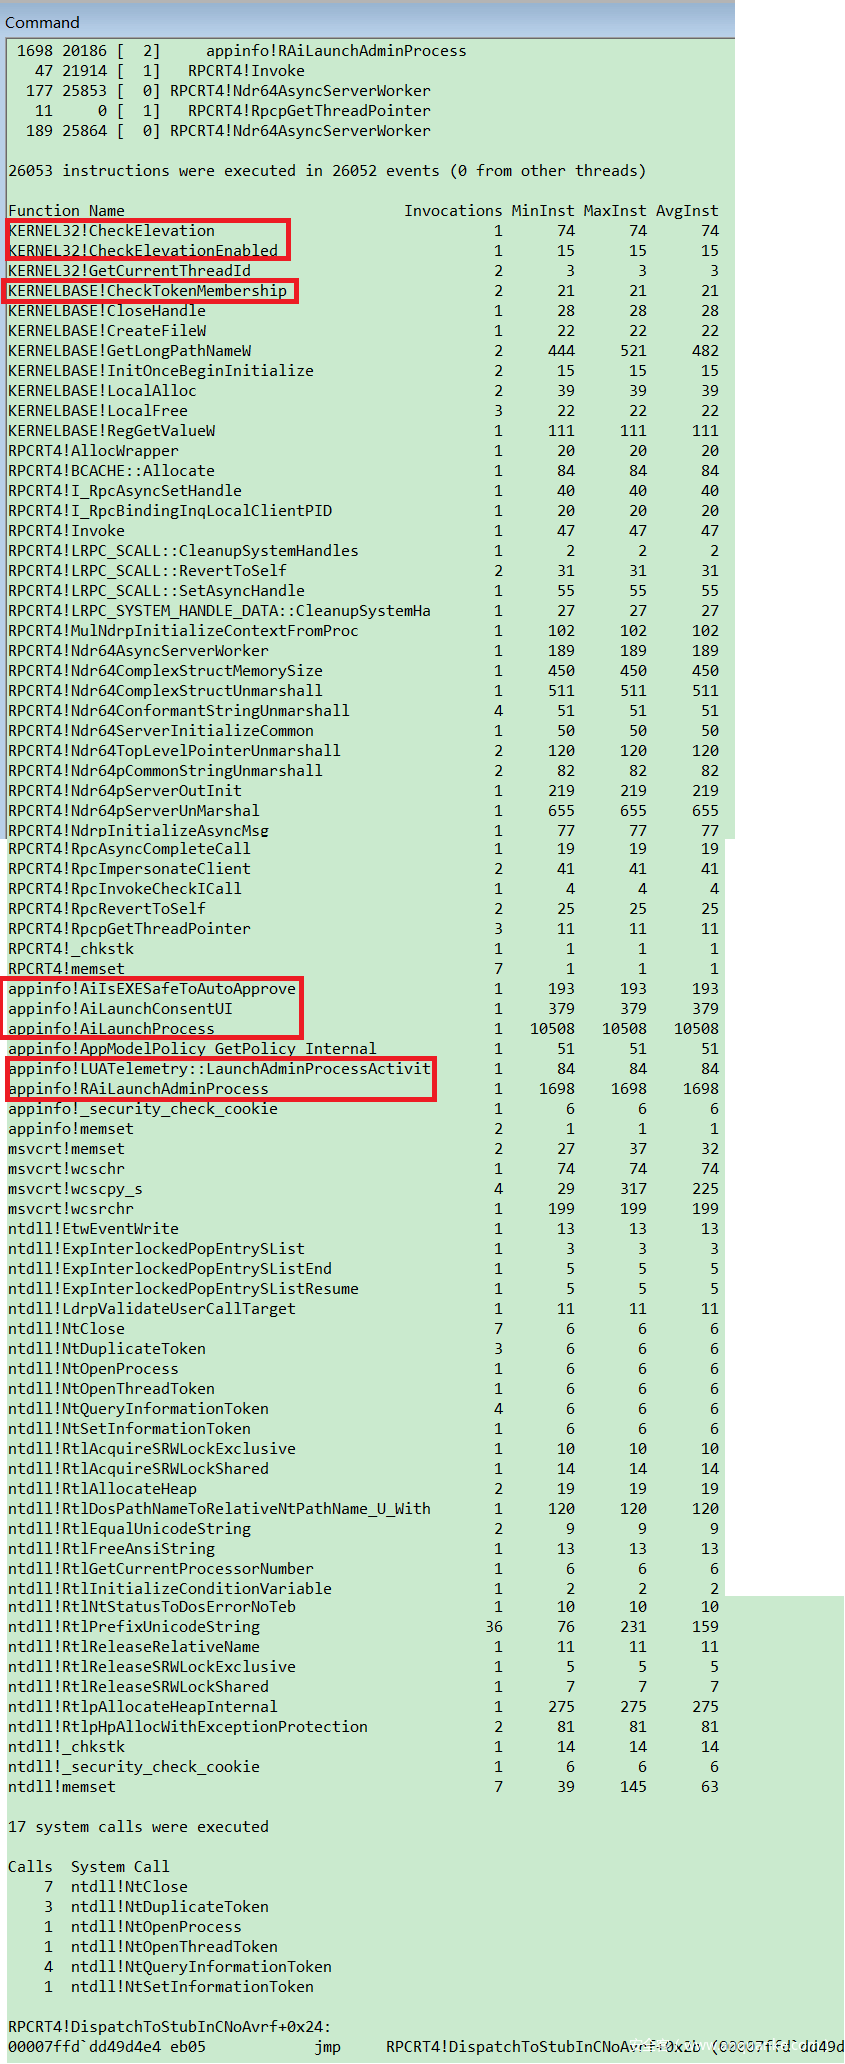This screenshot has height=2064, width=845.
Task: Select RPCRT4!RpcAsyncCompleteCall row
Action: 363,848
